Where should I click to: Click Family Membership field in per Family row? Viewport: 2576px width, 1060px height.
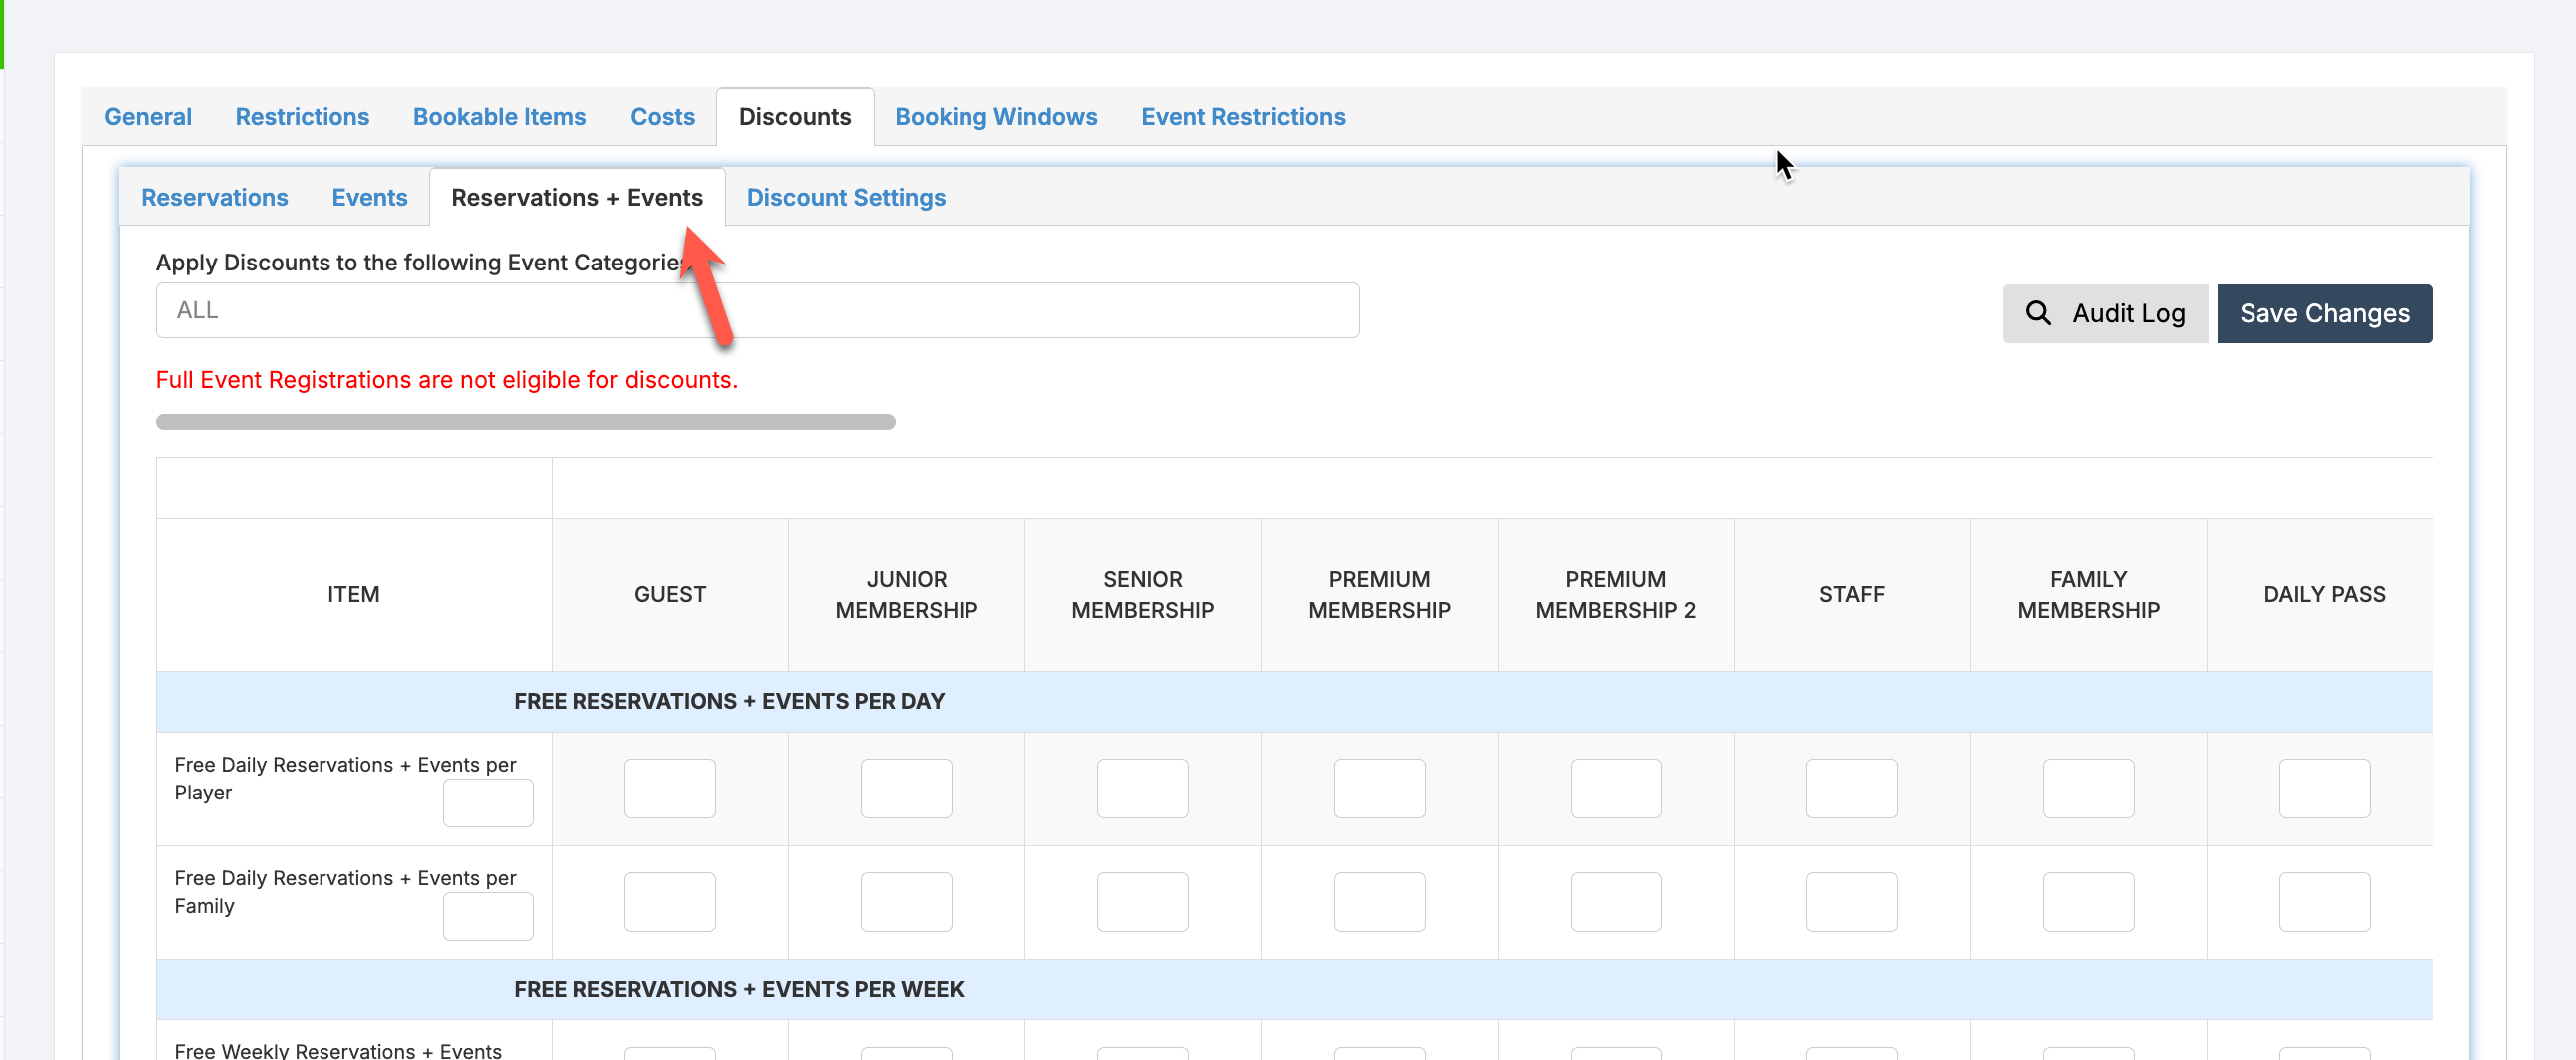point(2087,902)
